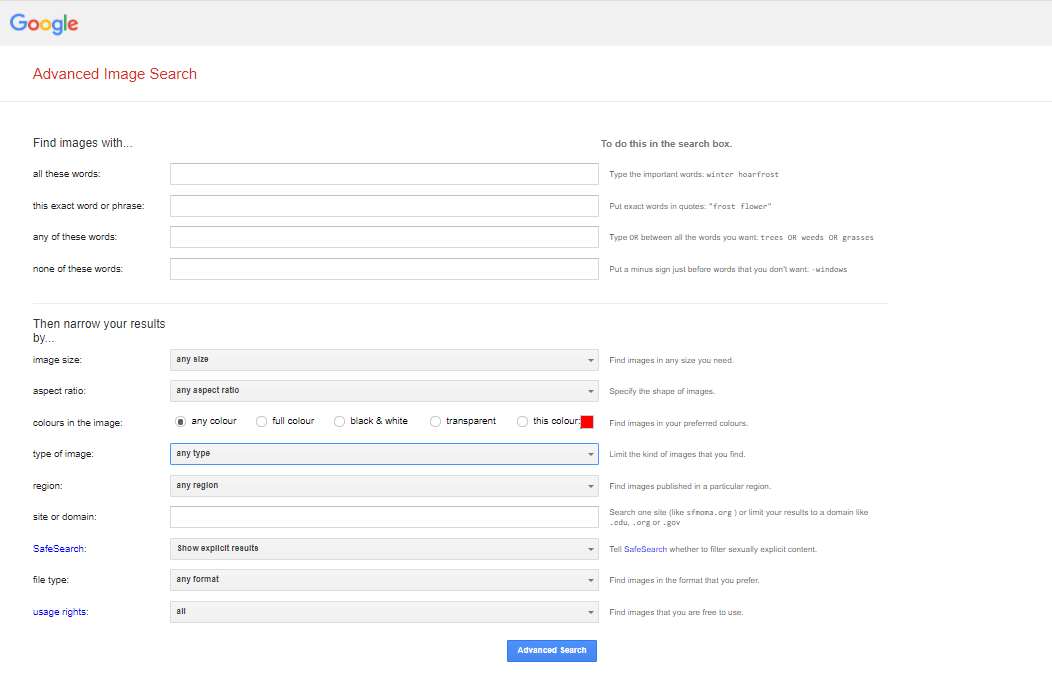Open the type of image dropdown
The height and width of the screenshot is (681, 1052).
point(384,454)
